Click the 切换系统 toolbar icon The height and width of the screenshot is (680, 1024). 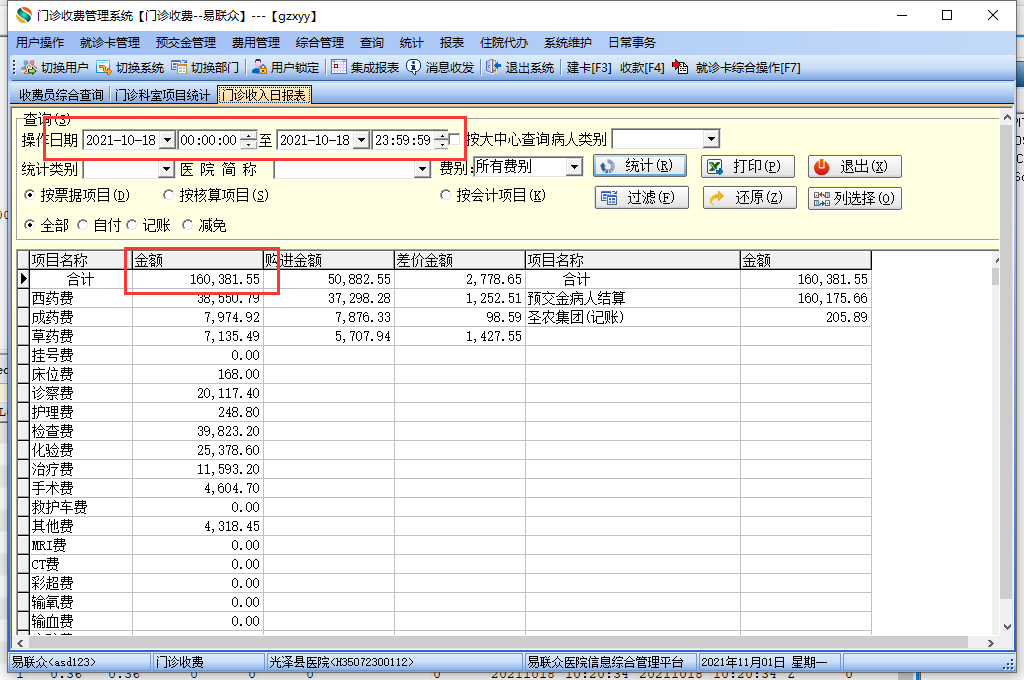104,67
